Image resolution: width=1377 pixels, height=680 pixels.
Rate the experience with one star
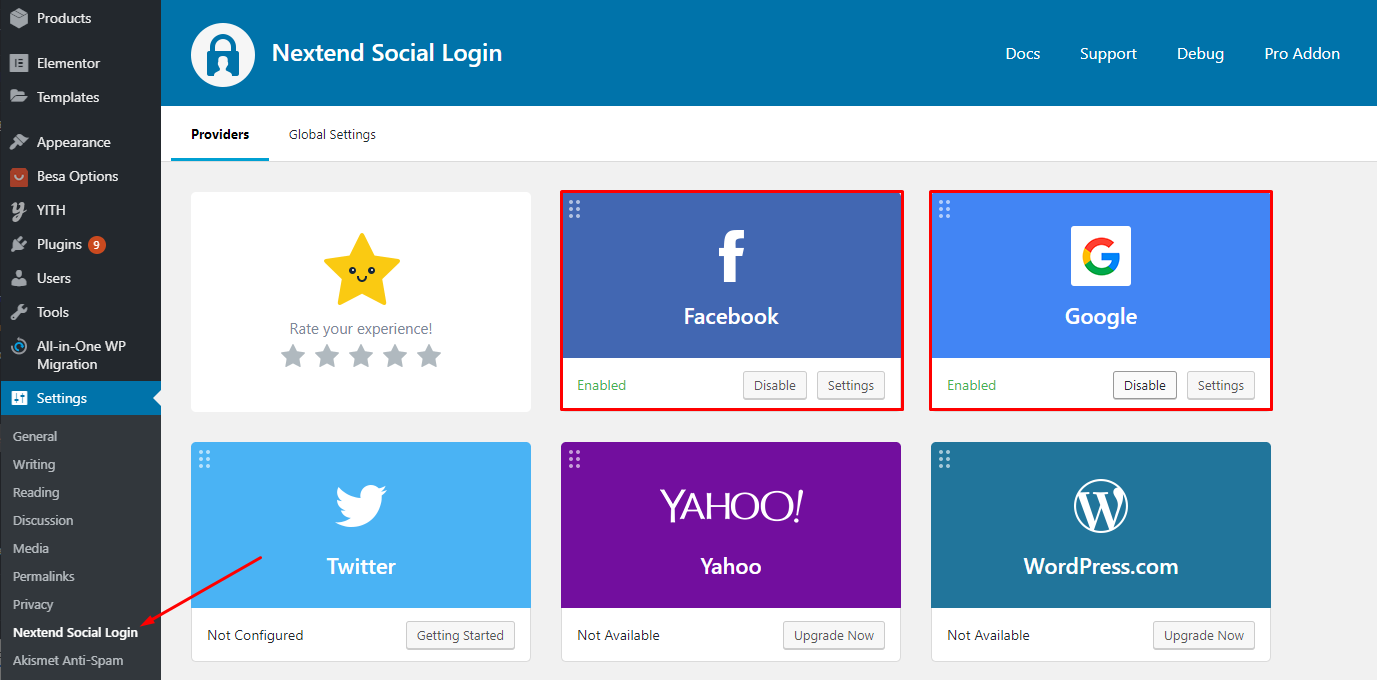click(293, 355)
